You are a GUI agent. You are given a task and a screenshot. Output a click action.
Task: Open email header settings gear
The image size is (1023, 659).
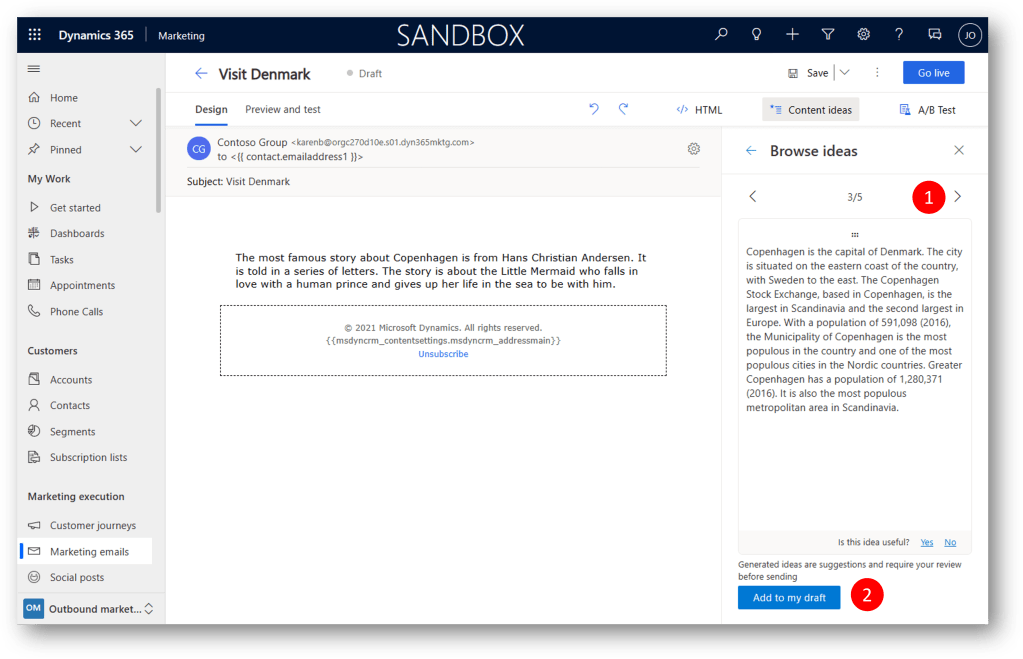(693, 149)
